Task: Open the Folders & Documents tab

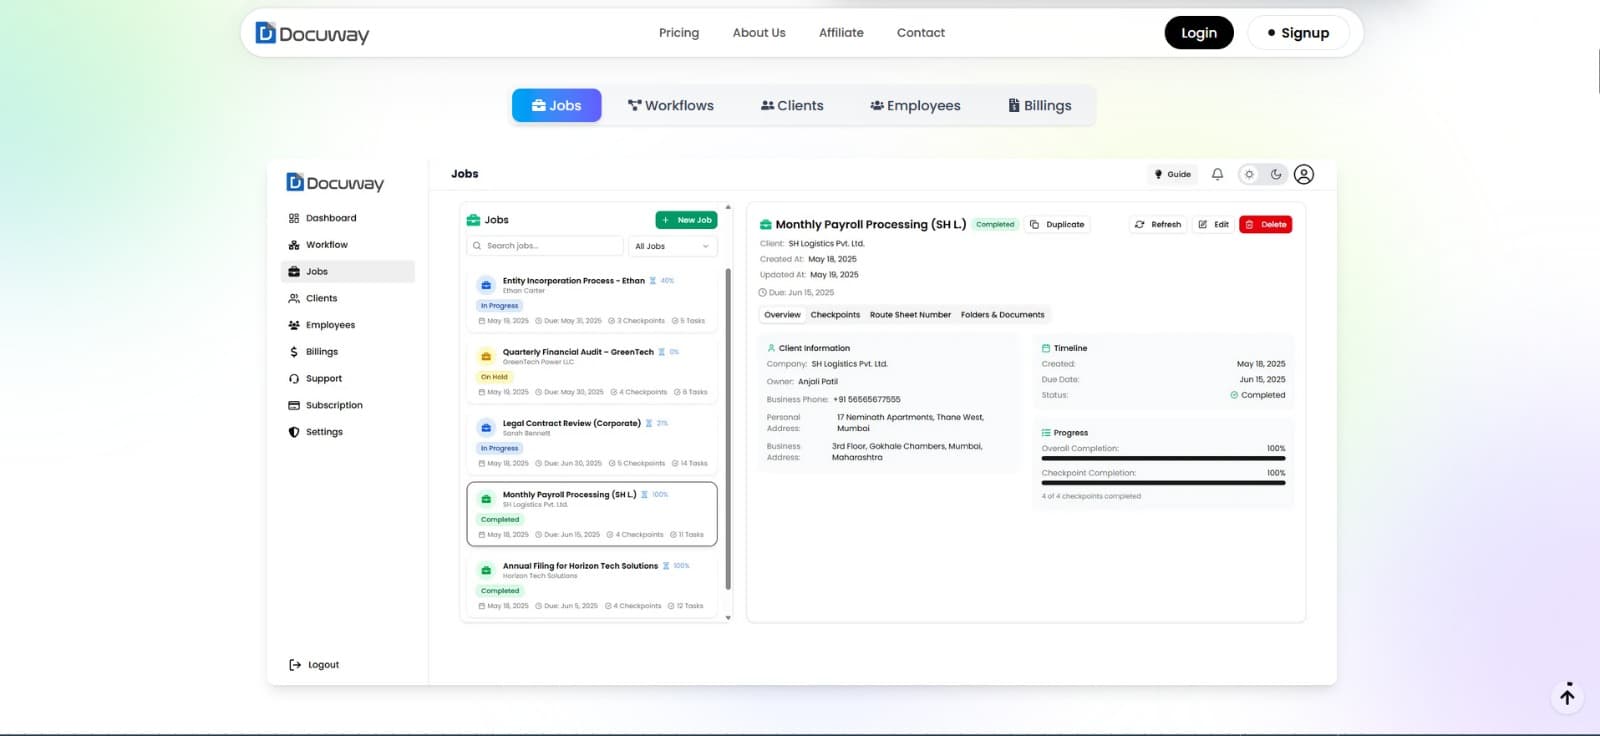Action: point(1002,315)
